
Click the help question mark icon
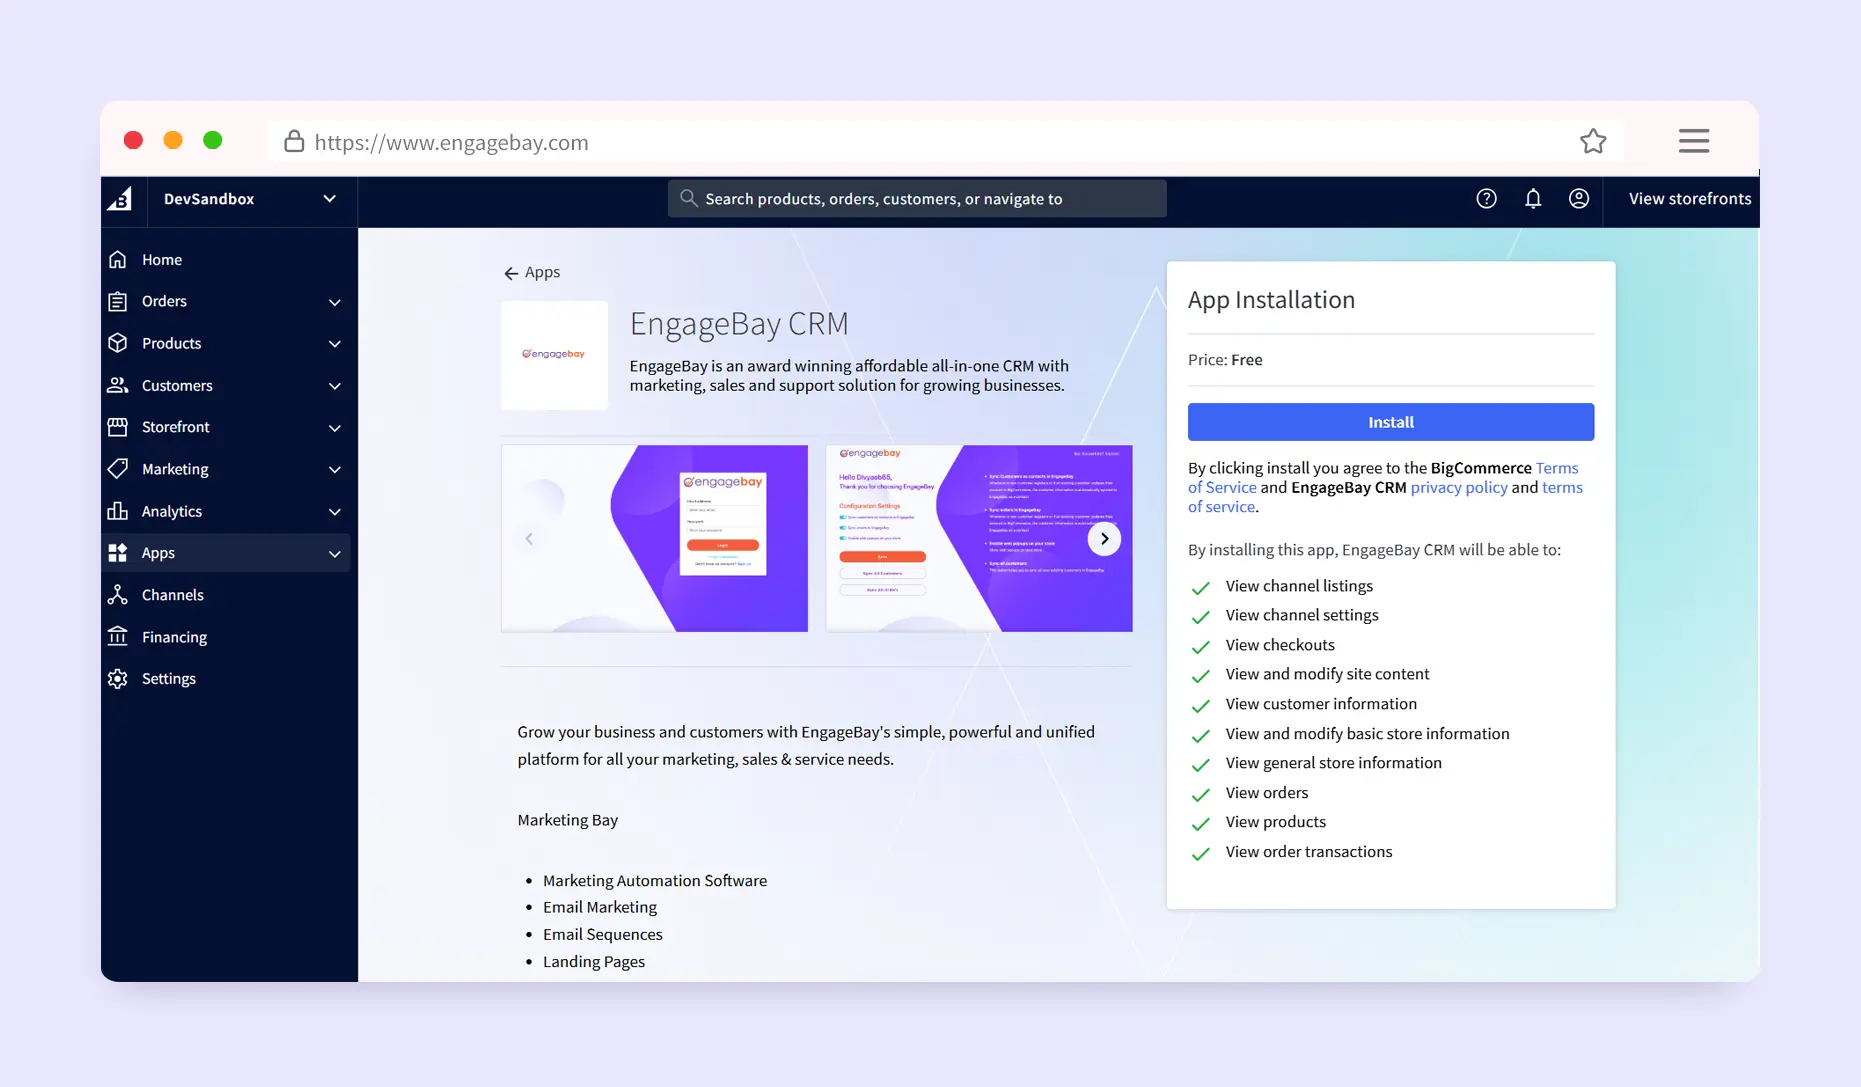[x=1486, y=199]
